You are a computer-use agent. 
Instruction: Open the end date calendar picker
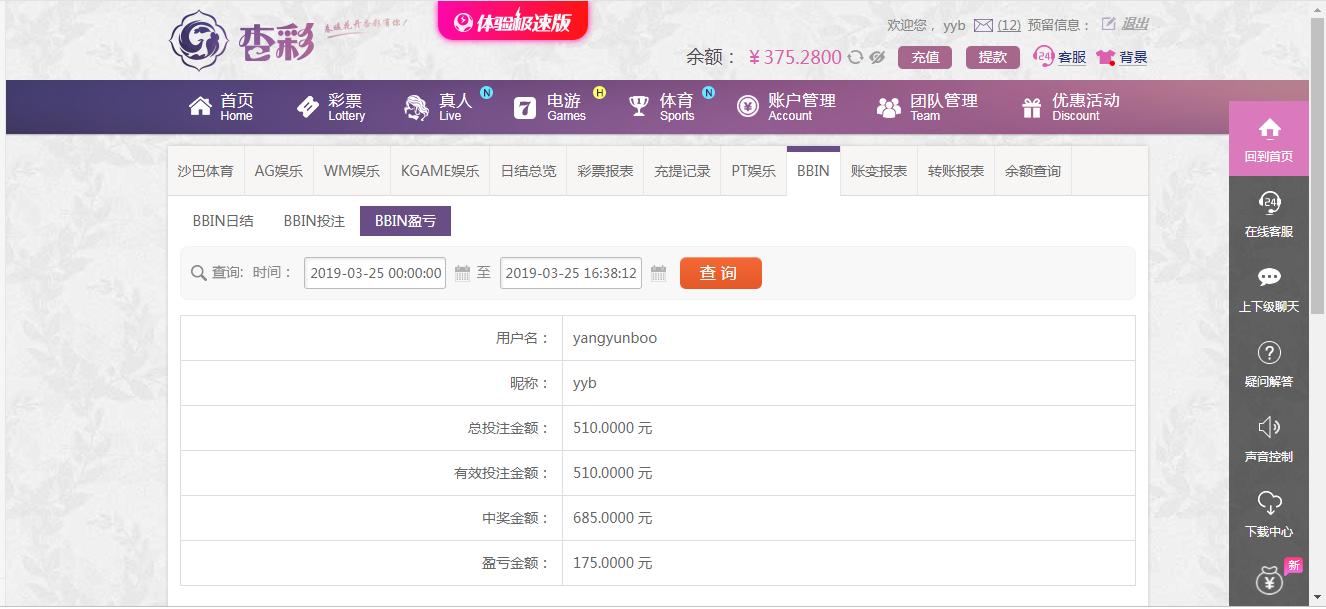(x=657, y=272)
